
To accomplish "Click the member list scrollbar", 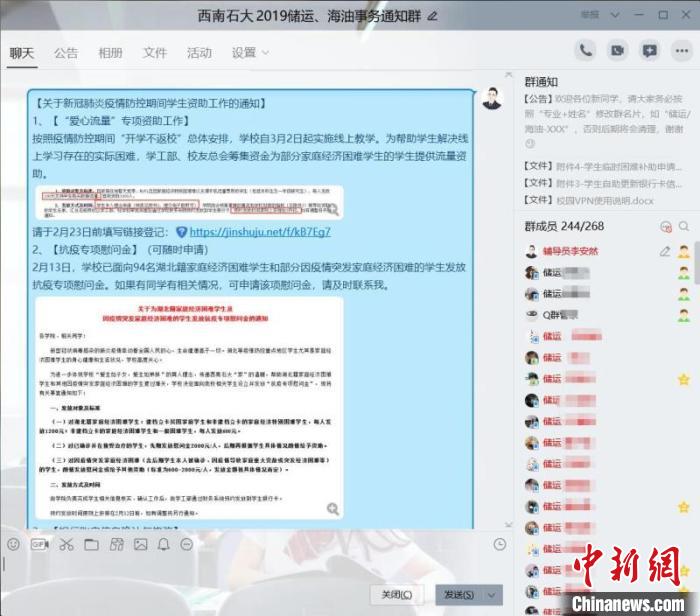I will (x=697, y=263).
